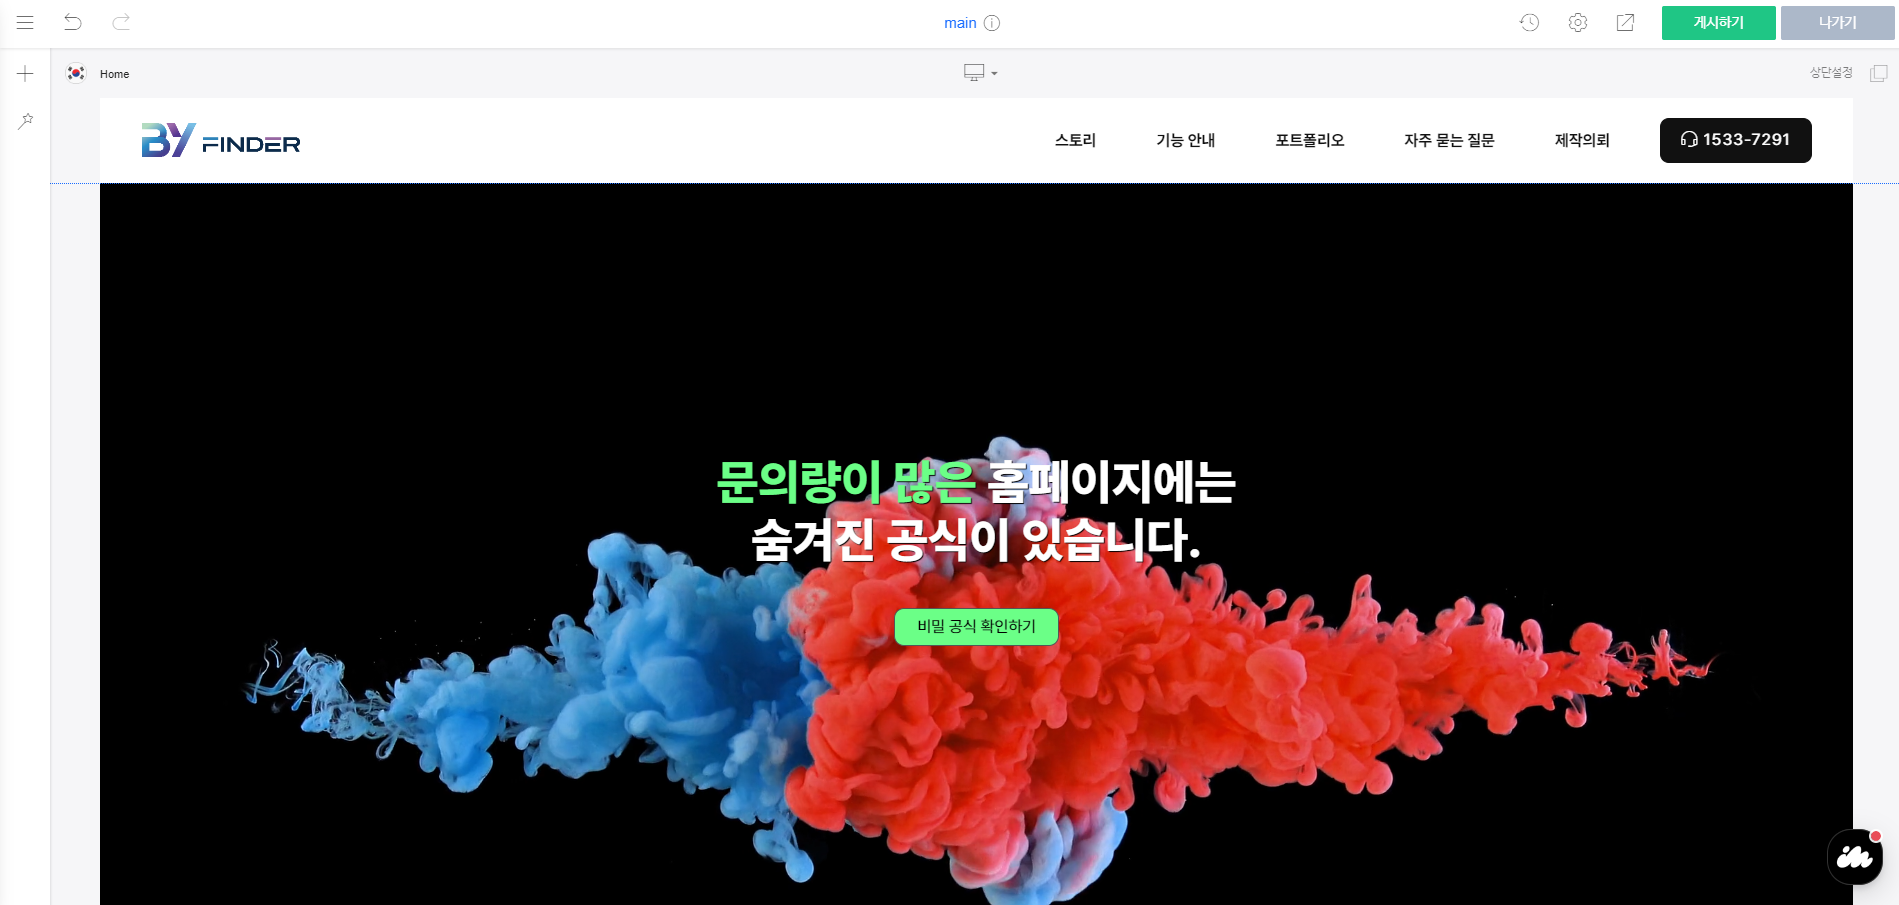
Task: Select the 문의량이 많은 홈페이지에는 headline text
Action: click(x=976, y=483)
